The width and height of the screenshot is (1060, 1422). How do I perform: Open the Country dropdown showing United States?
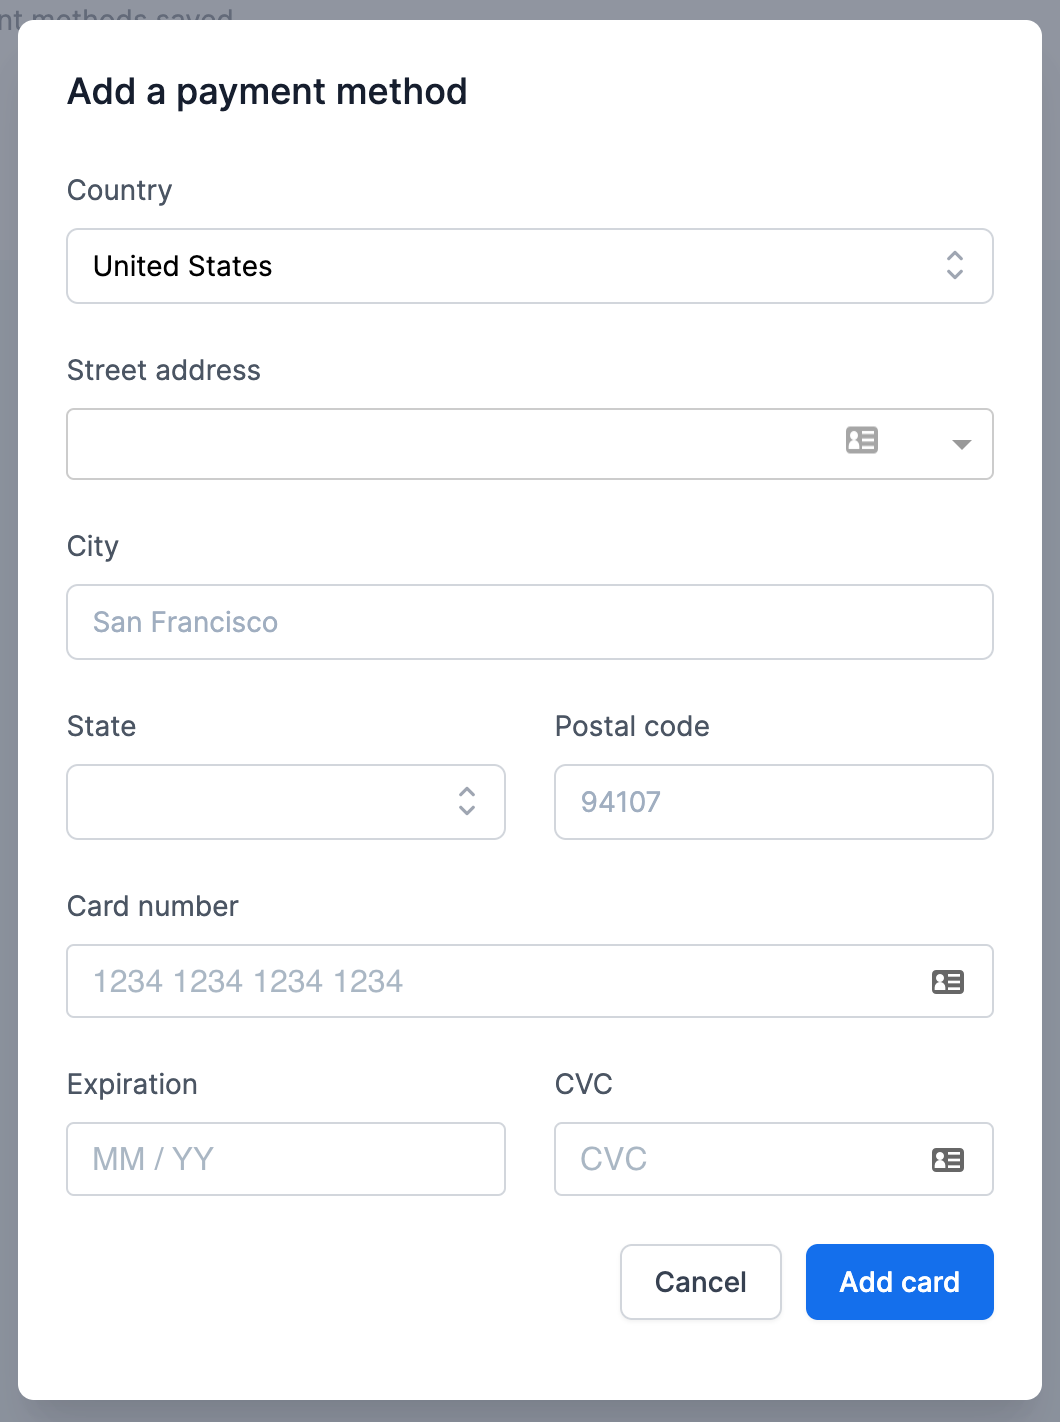click(x=530, y=266)
